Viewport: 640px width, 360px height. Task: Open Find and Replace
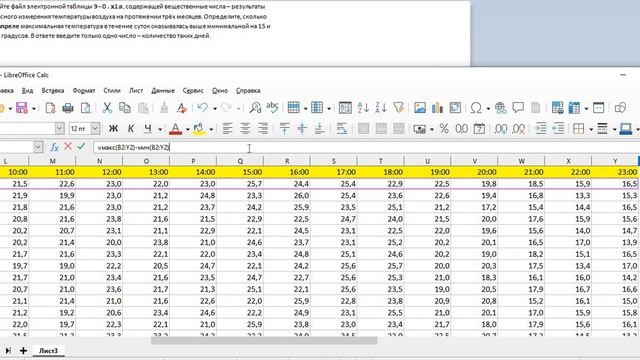coord(256,108)
